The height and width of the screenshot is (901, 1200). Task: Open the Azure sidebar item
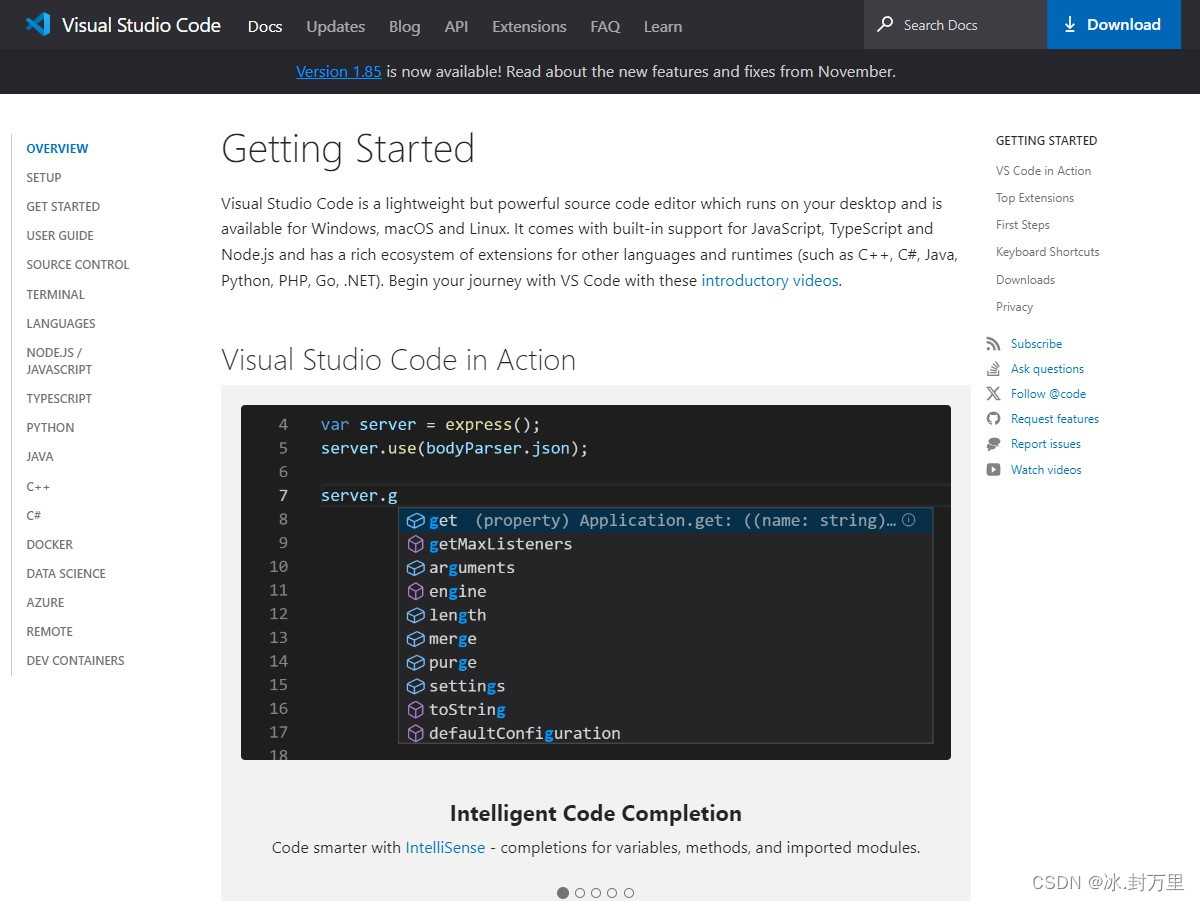45,602
